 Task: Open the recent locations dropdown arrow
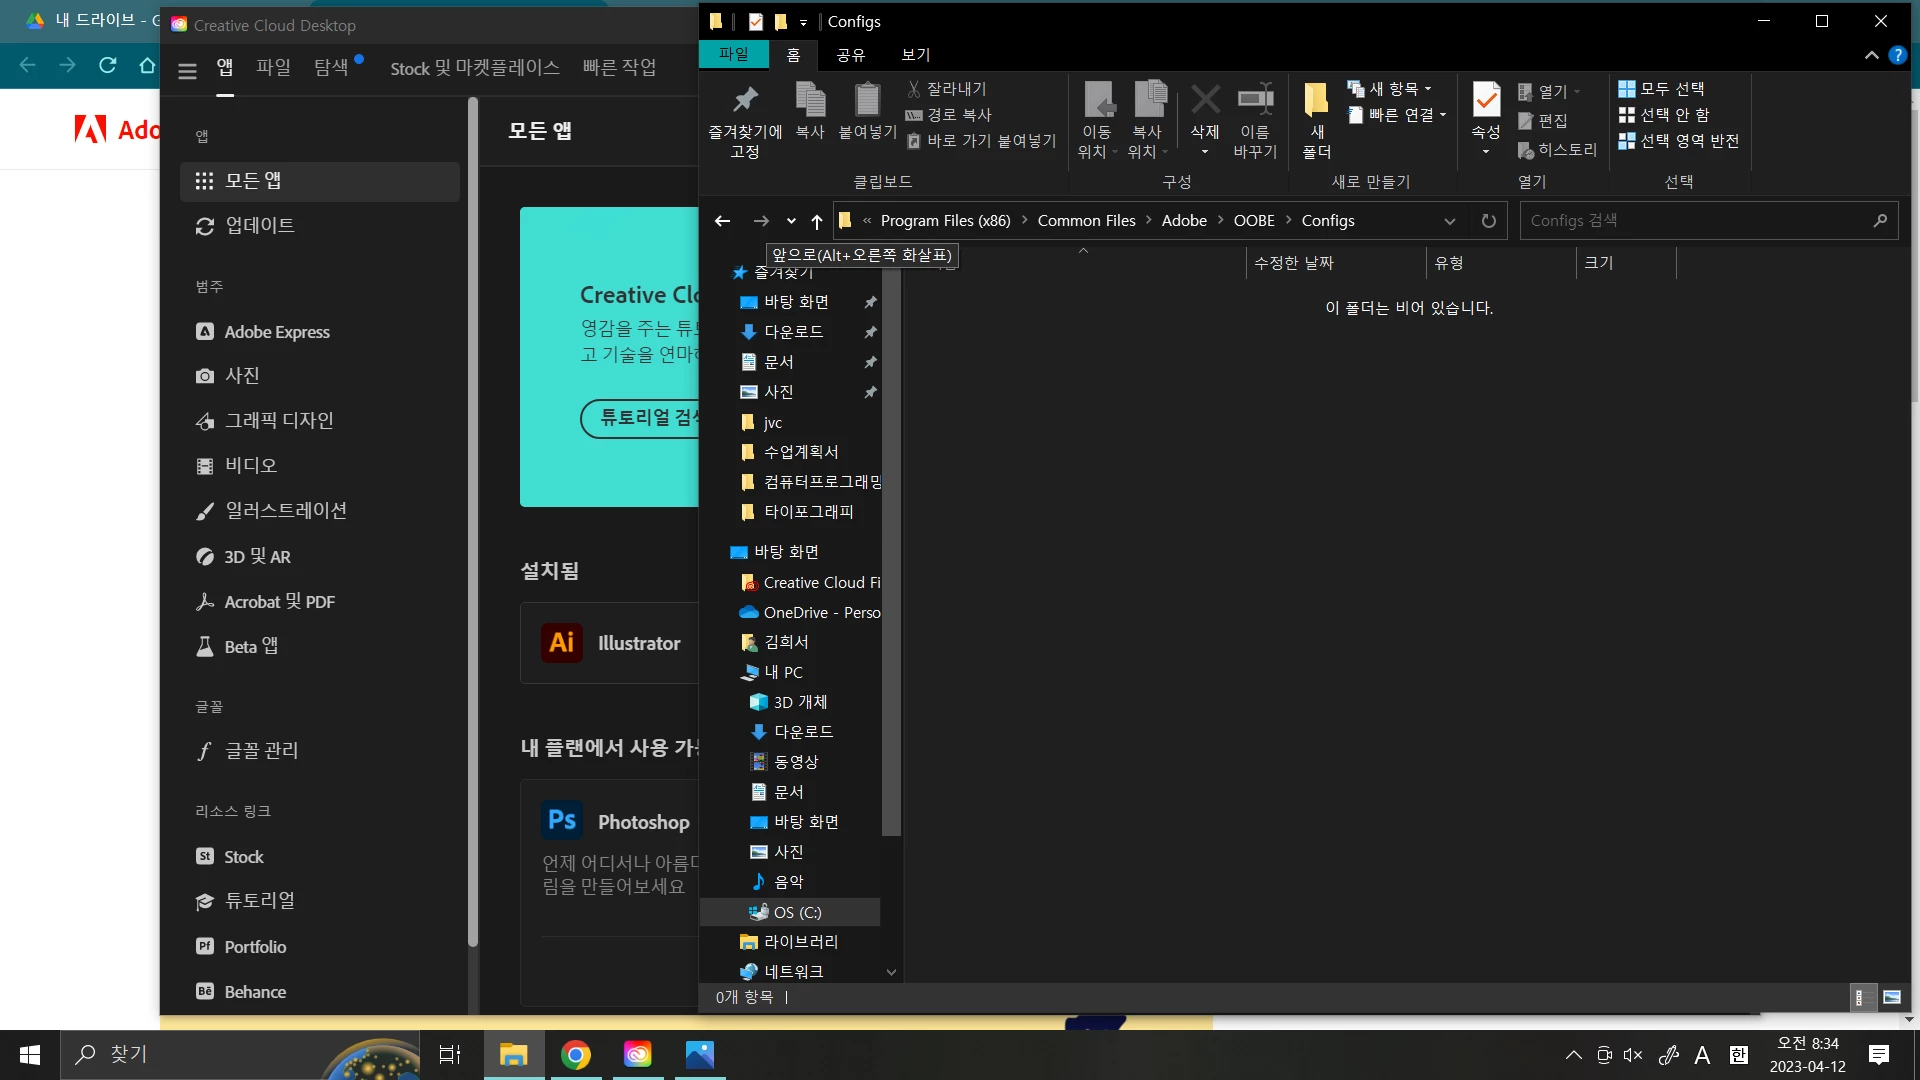[x=791, y=221]
